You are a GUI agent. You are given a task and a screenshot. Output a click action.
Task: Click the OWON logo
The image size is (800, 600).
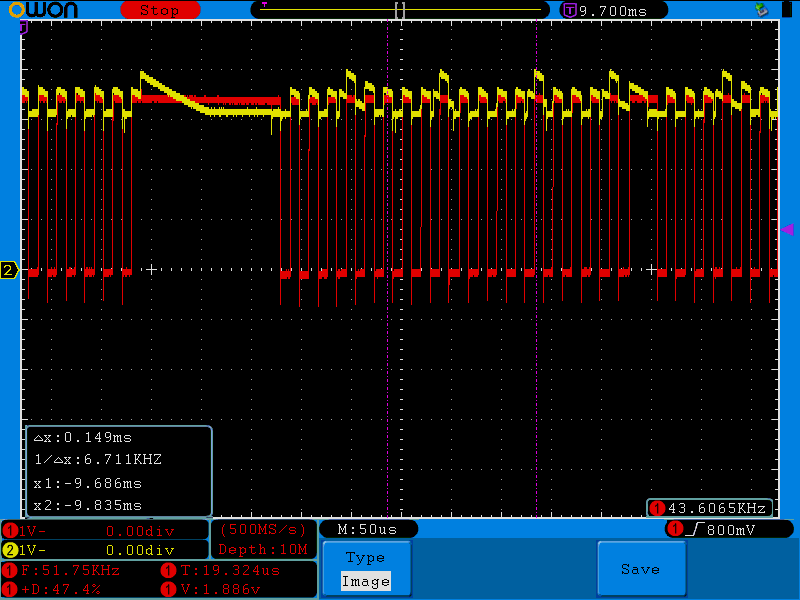(43, 9)
